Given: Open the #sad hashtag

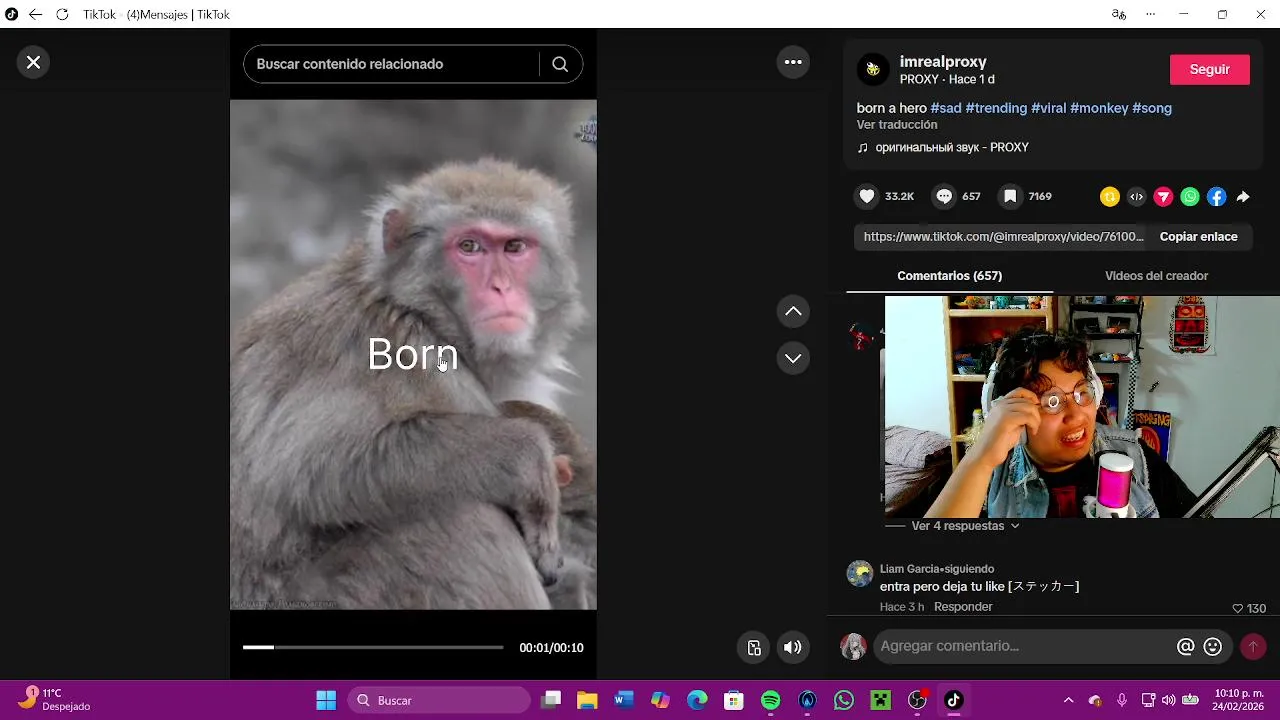Looking at the screenshot, I should [x=946, y=108].
